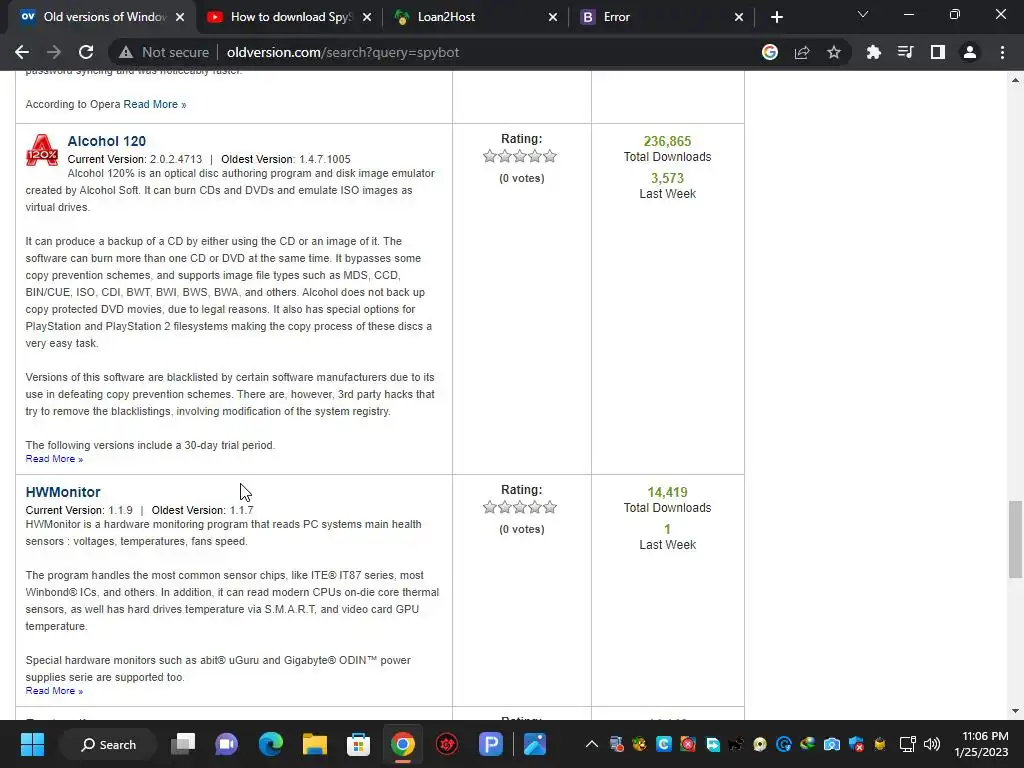Open the purple P app on taskbar
Screen dimensions: 1024x768
coord(490,744)
